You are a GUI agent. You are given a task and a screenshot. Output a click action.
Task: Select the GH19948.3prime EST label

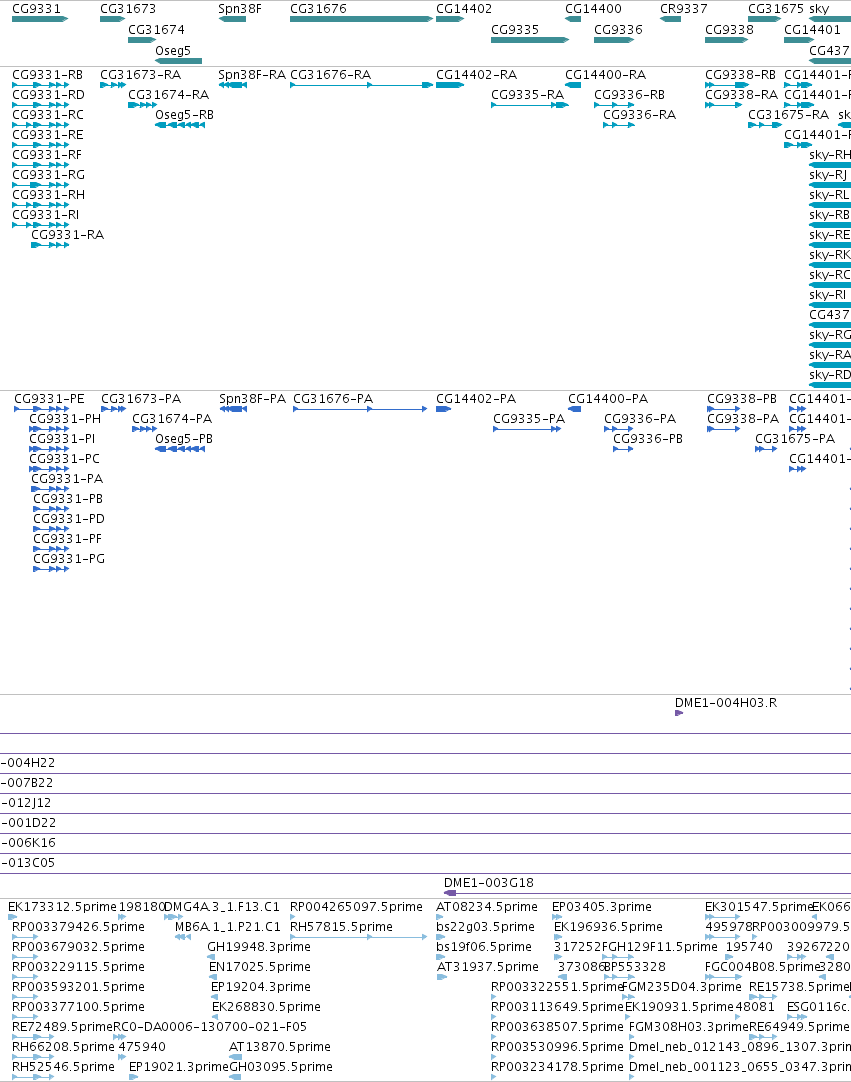pyautogui.click(x=259, y=947)
